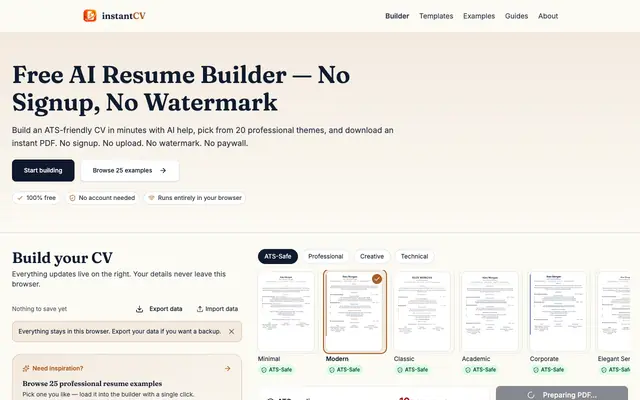This screenshot has height=400, width=640.
Task: Click the Preparing PDF spinner icon
Action: coord(531,395)
